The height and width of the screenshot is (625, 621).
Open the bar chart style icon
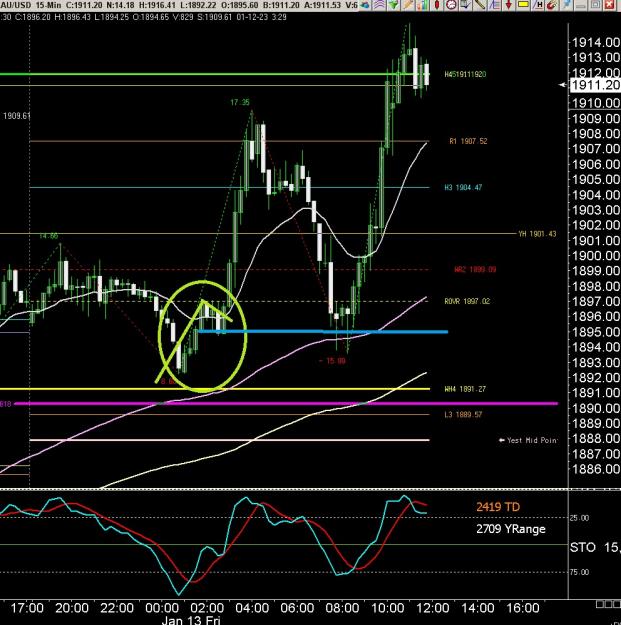(x=423, y=4)
